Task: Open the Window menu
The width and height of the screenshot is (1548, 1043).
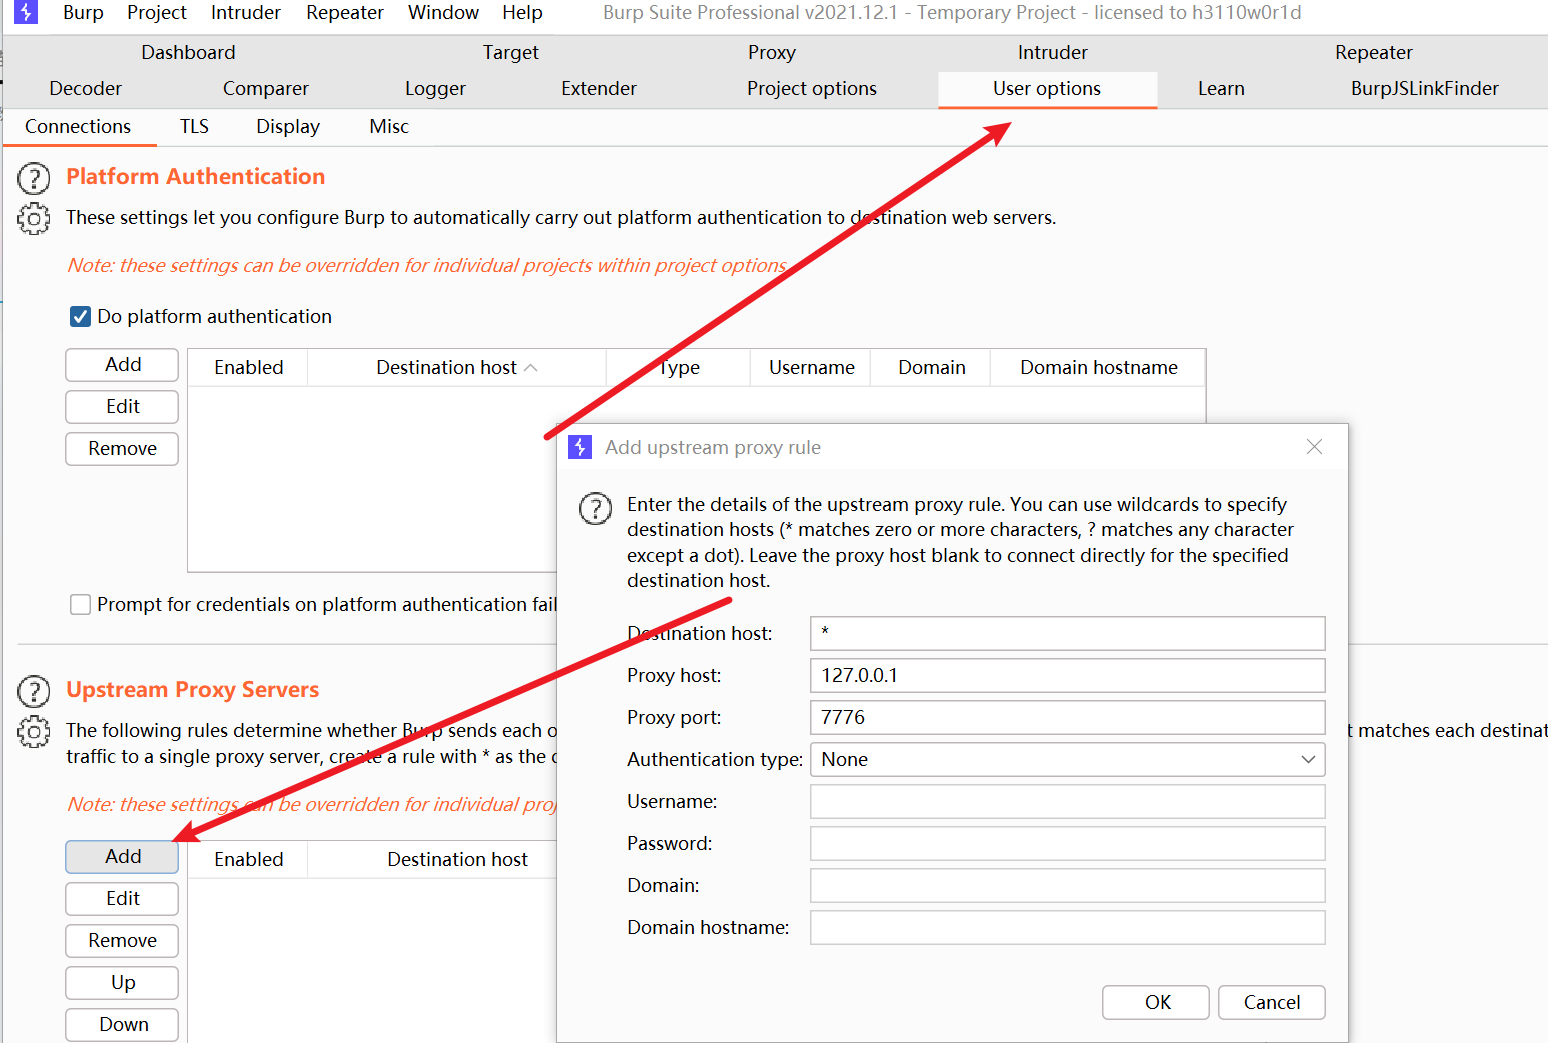Action: pyautogui.click(x=443, y=12)
